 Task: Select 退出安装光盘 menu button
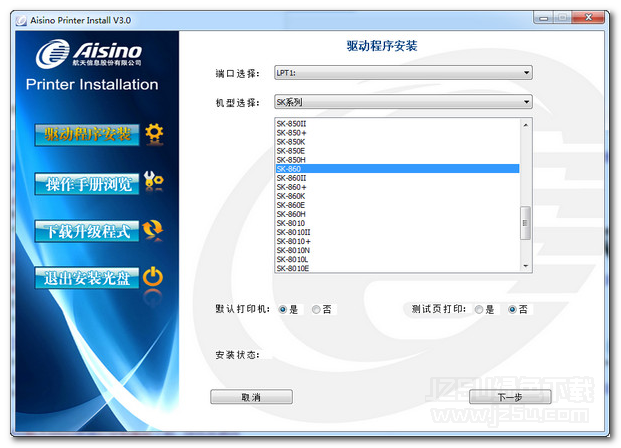pos(87,278)
